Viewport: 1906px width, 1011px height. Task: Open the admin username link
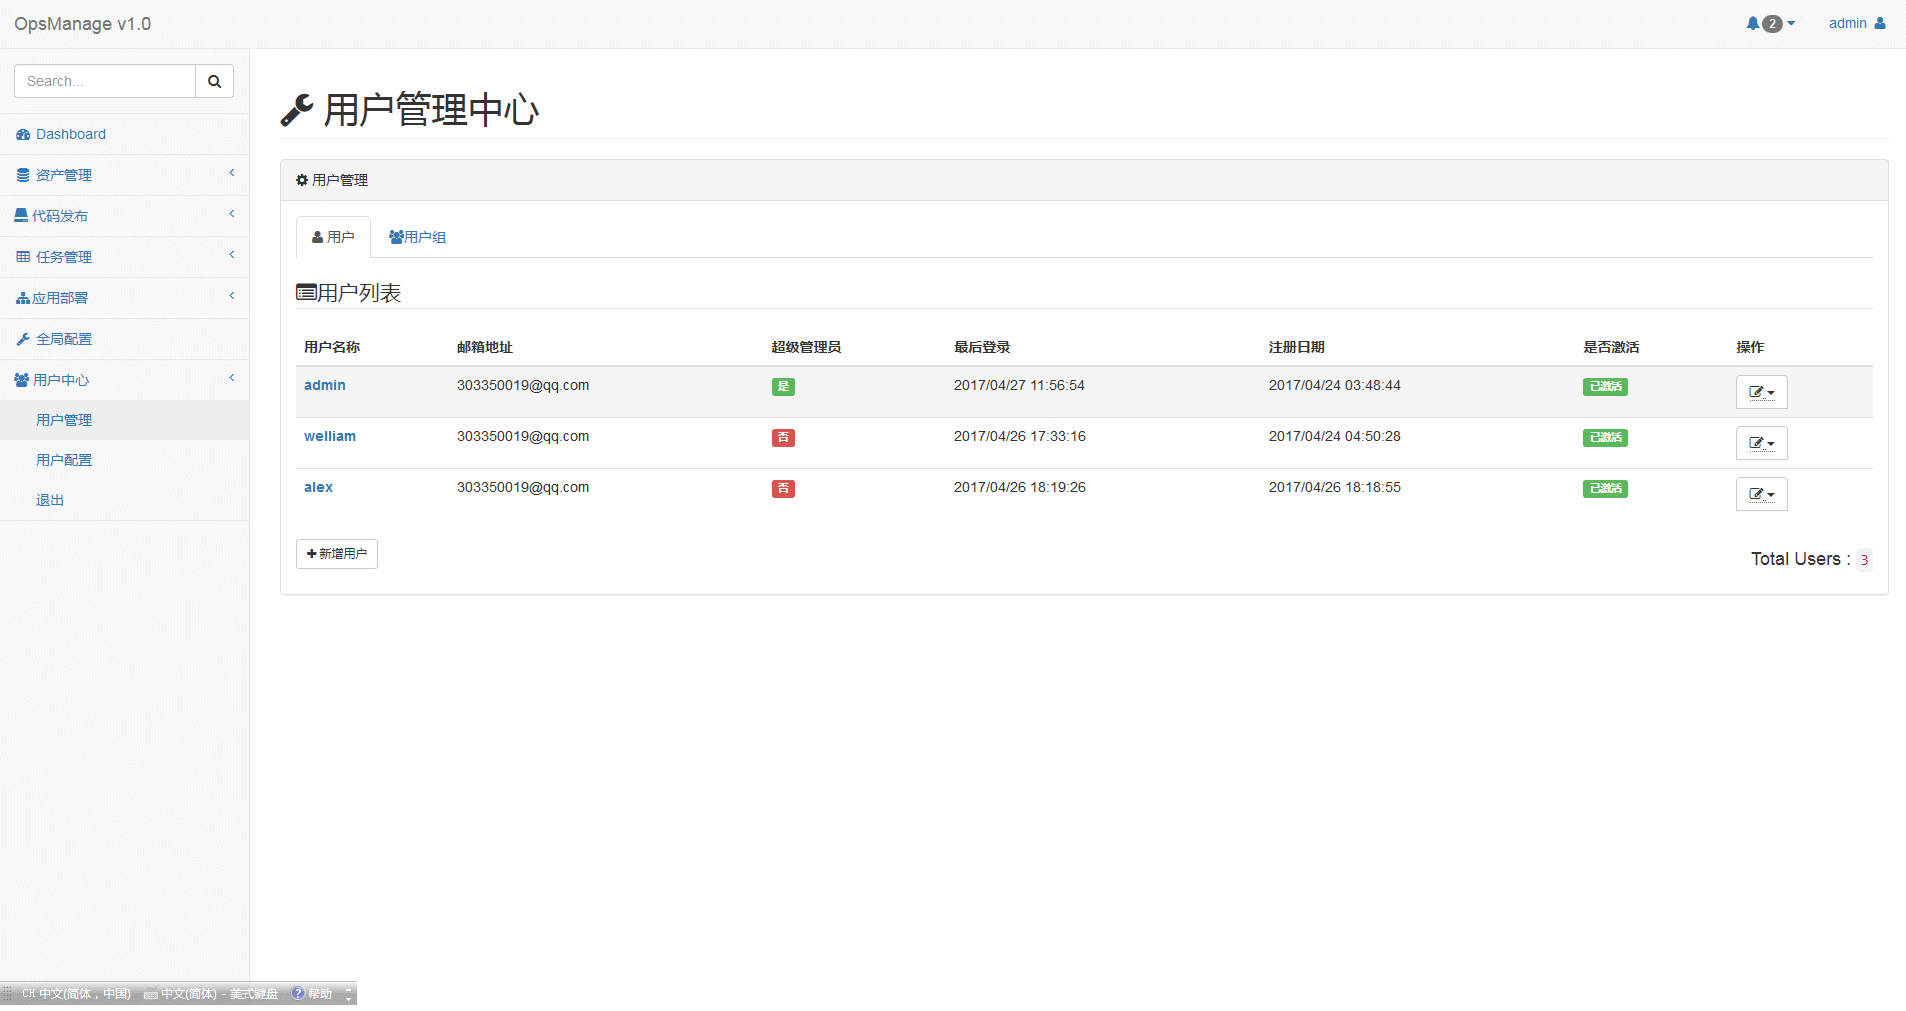click(325, 385)
